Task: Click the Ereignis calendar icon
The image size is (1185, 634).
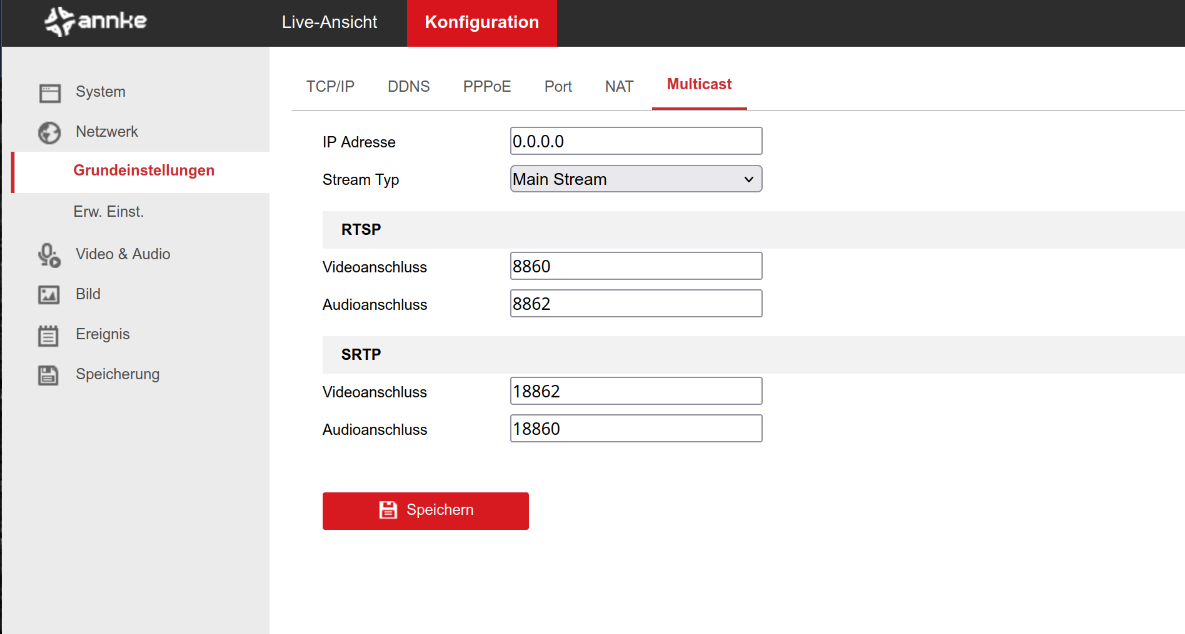Action: pos(49,335)
